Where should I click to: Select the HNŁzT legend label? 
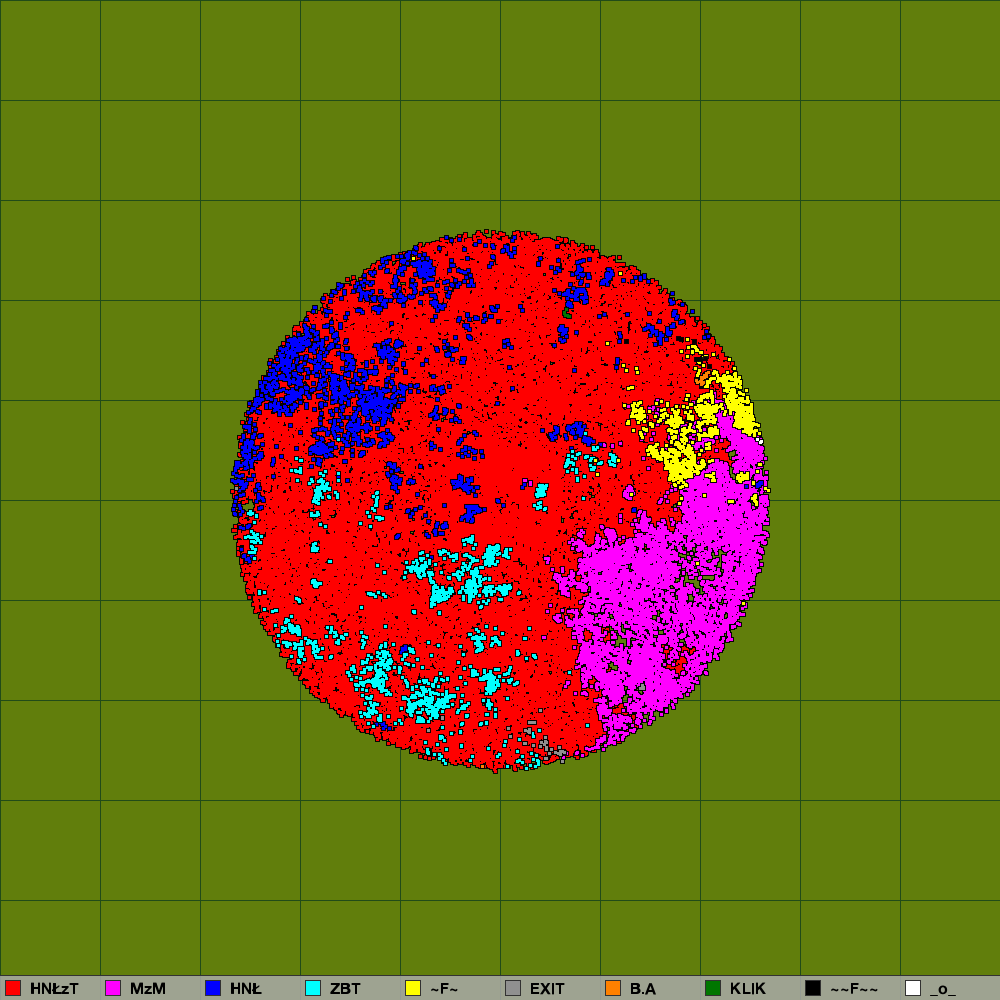(54, 989)
